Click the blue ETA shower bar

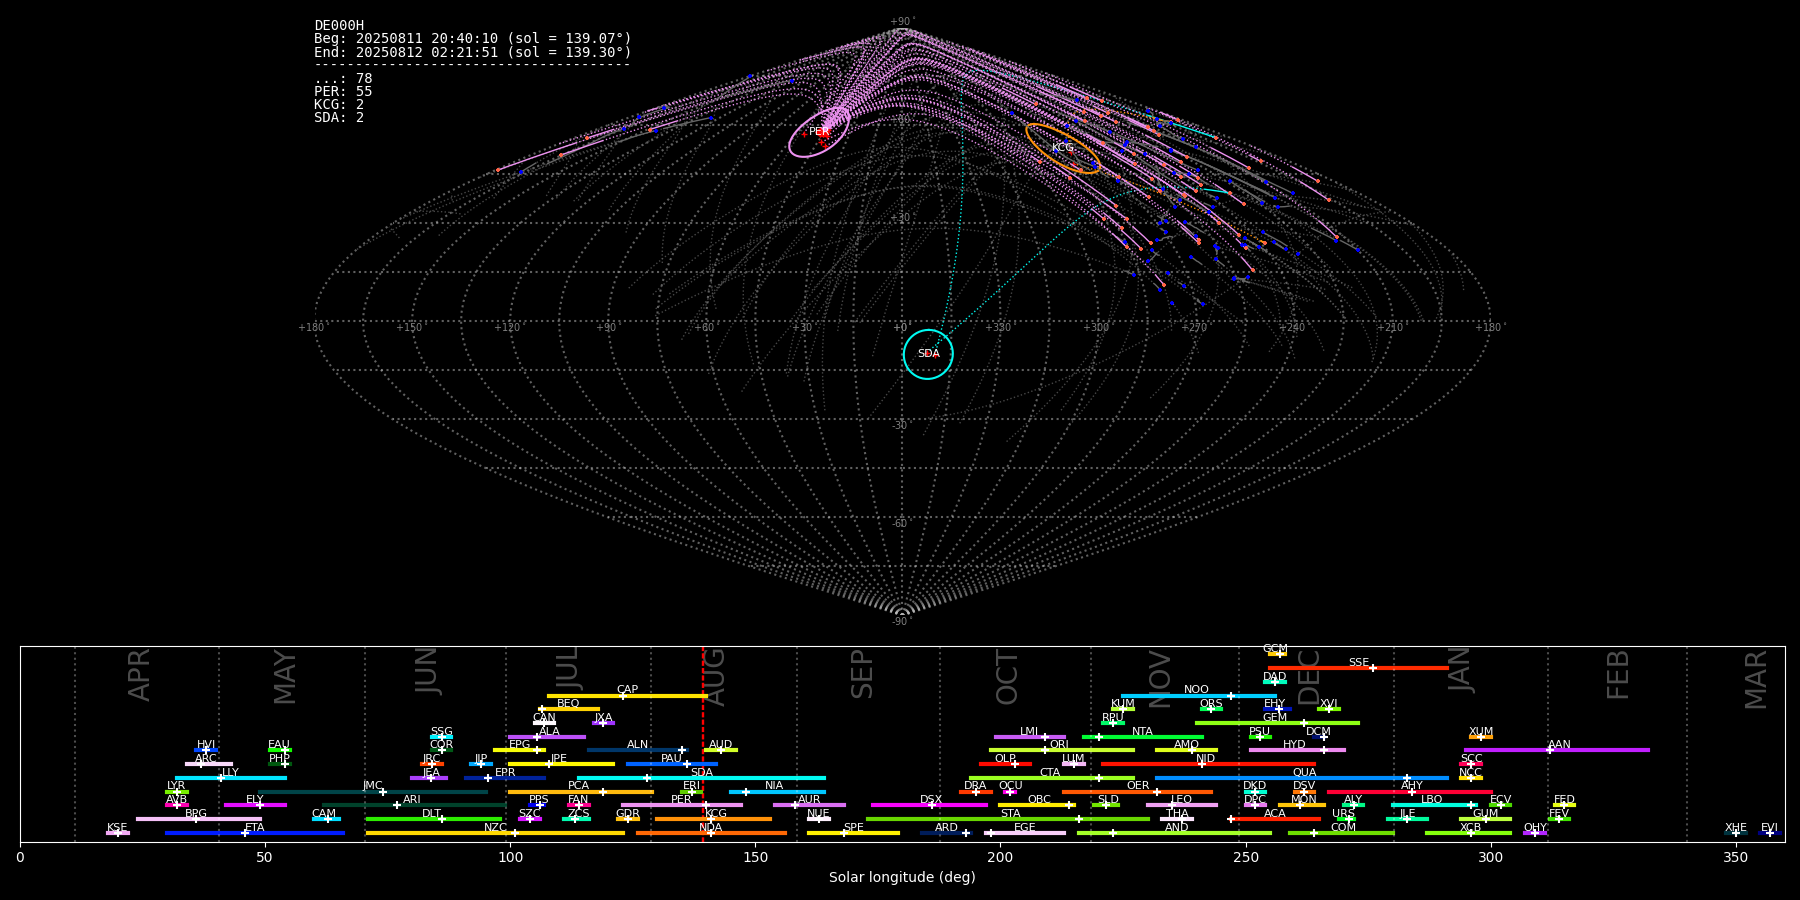coord(255,833)
